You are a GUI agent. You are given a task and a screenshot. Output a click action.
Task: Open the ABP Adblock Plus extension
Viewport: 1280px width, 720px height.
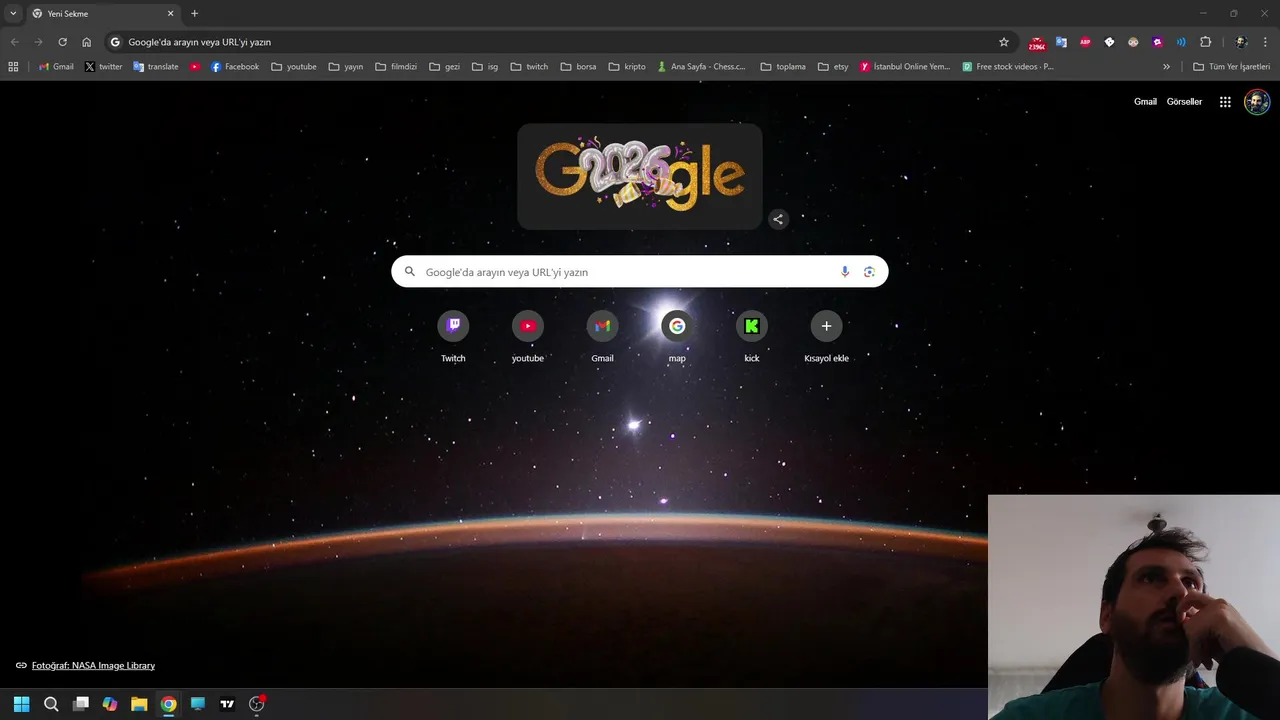(1085, 42)
